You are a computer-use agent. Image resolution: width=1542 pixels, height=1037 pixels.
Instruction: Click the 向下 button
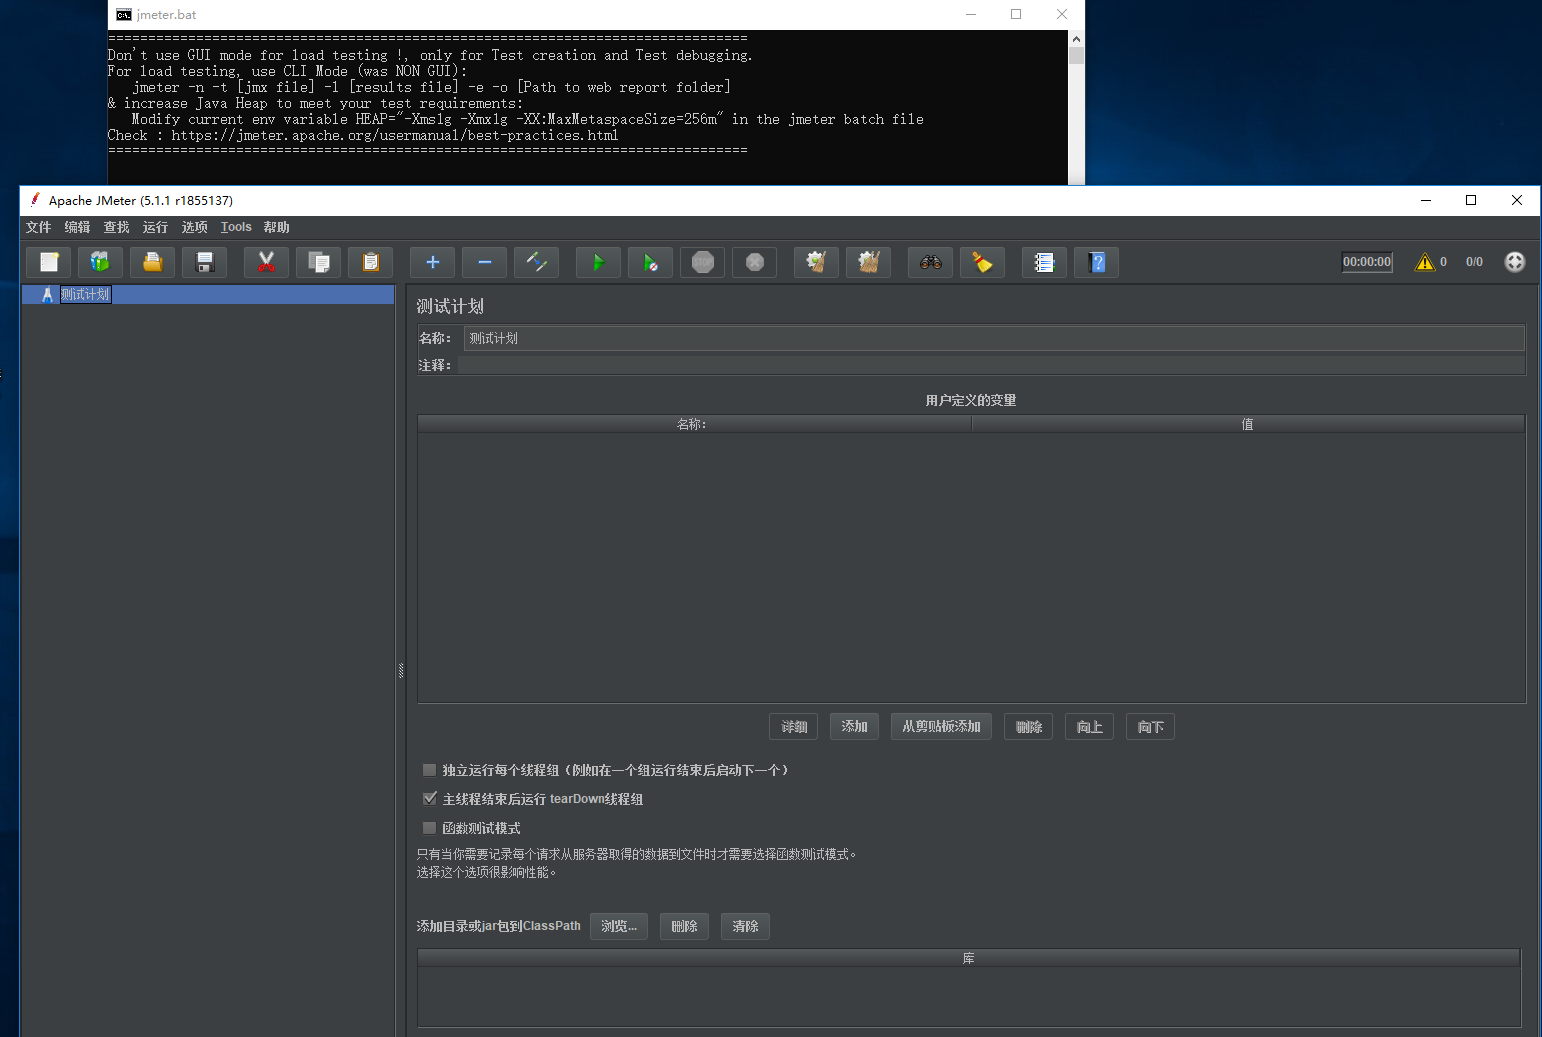1150,726
